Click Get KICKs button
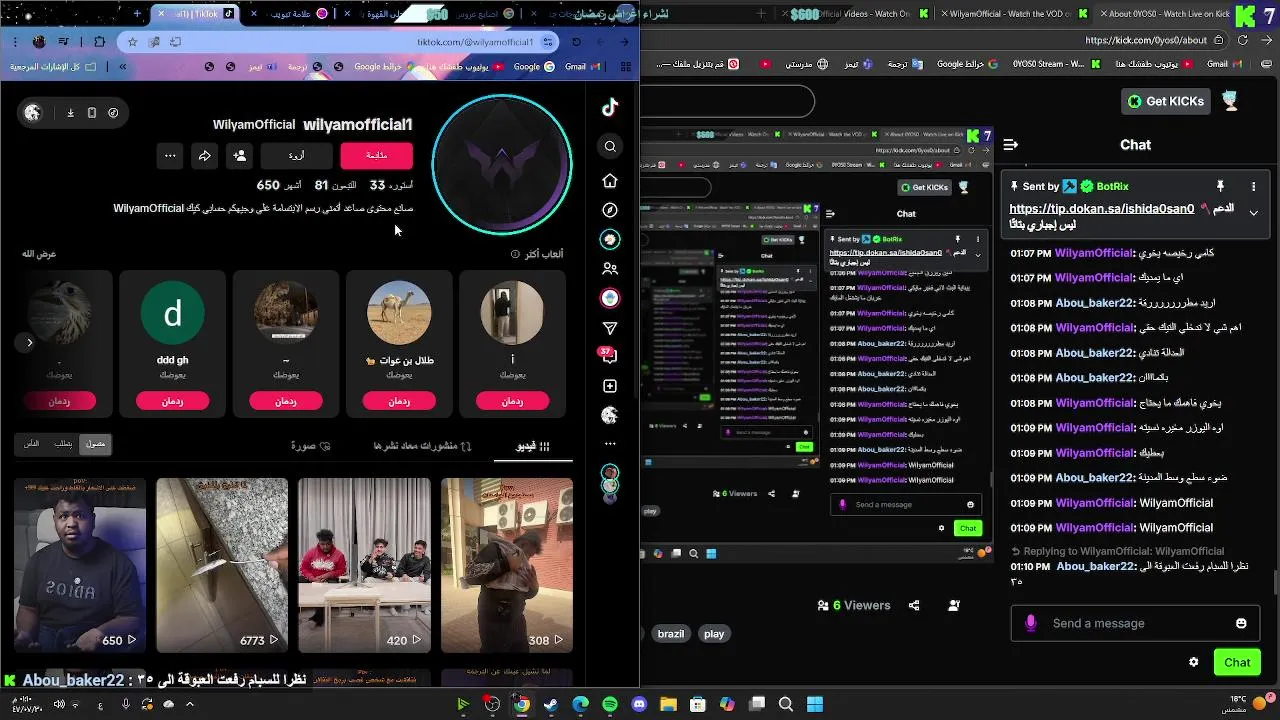 point(1166,101)
